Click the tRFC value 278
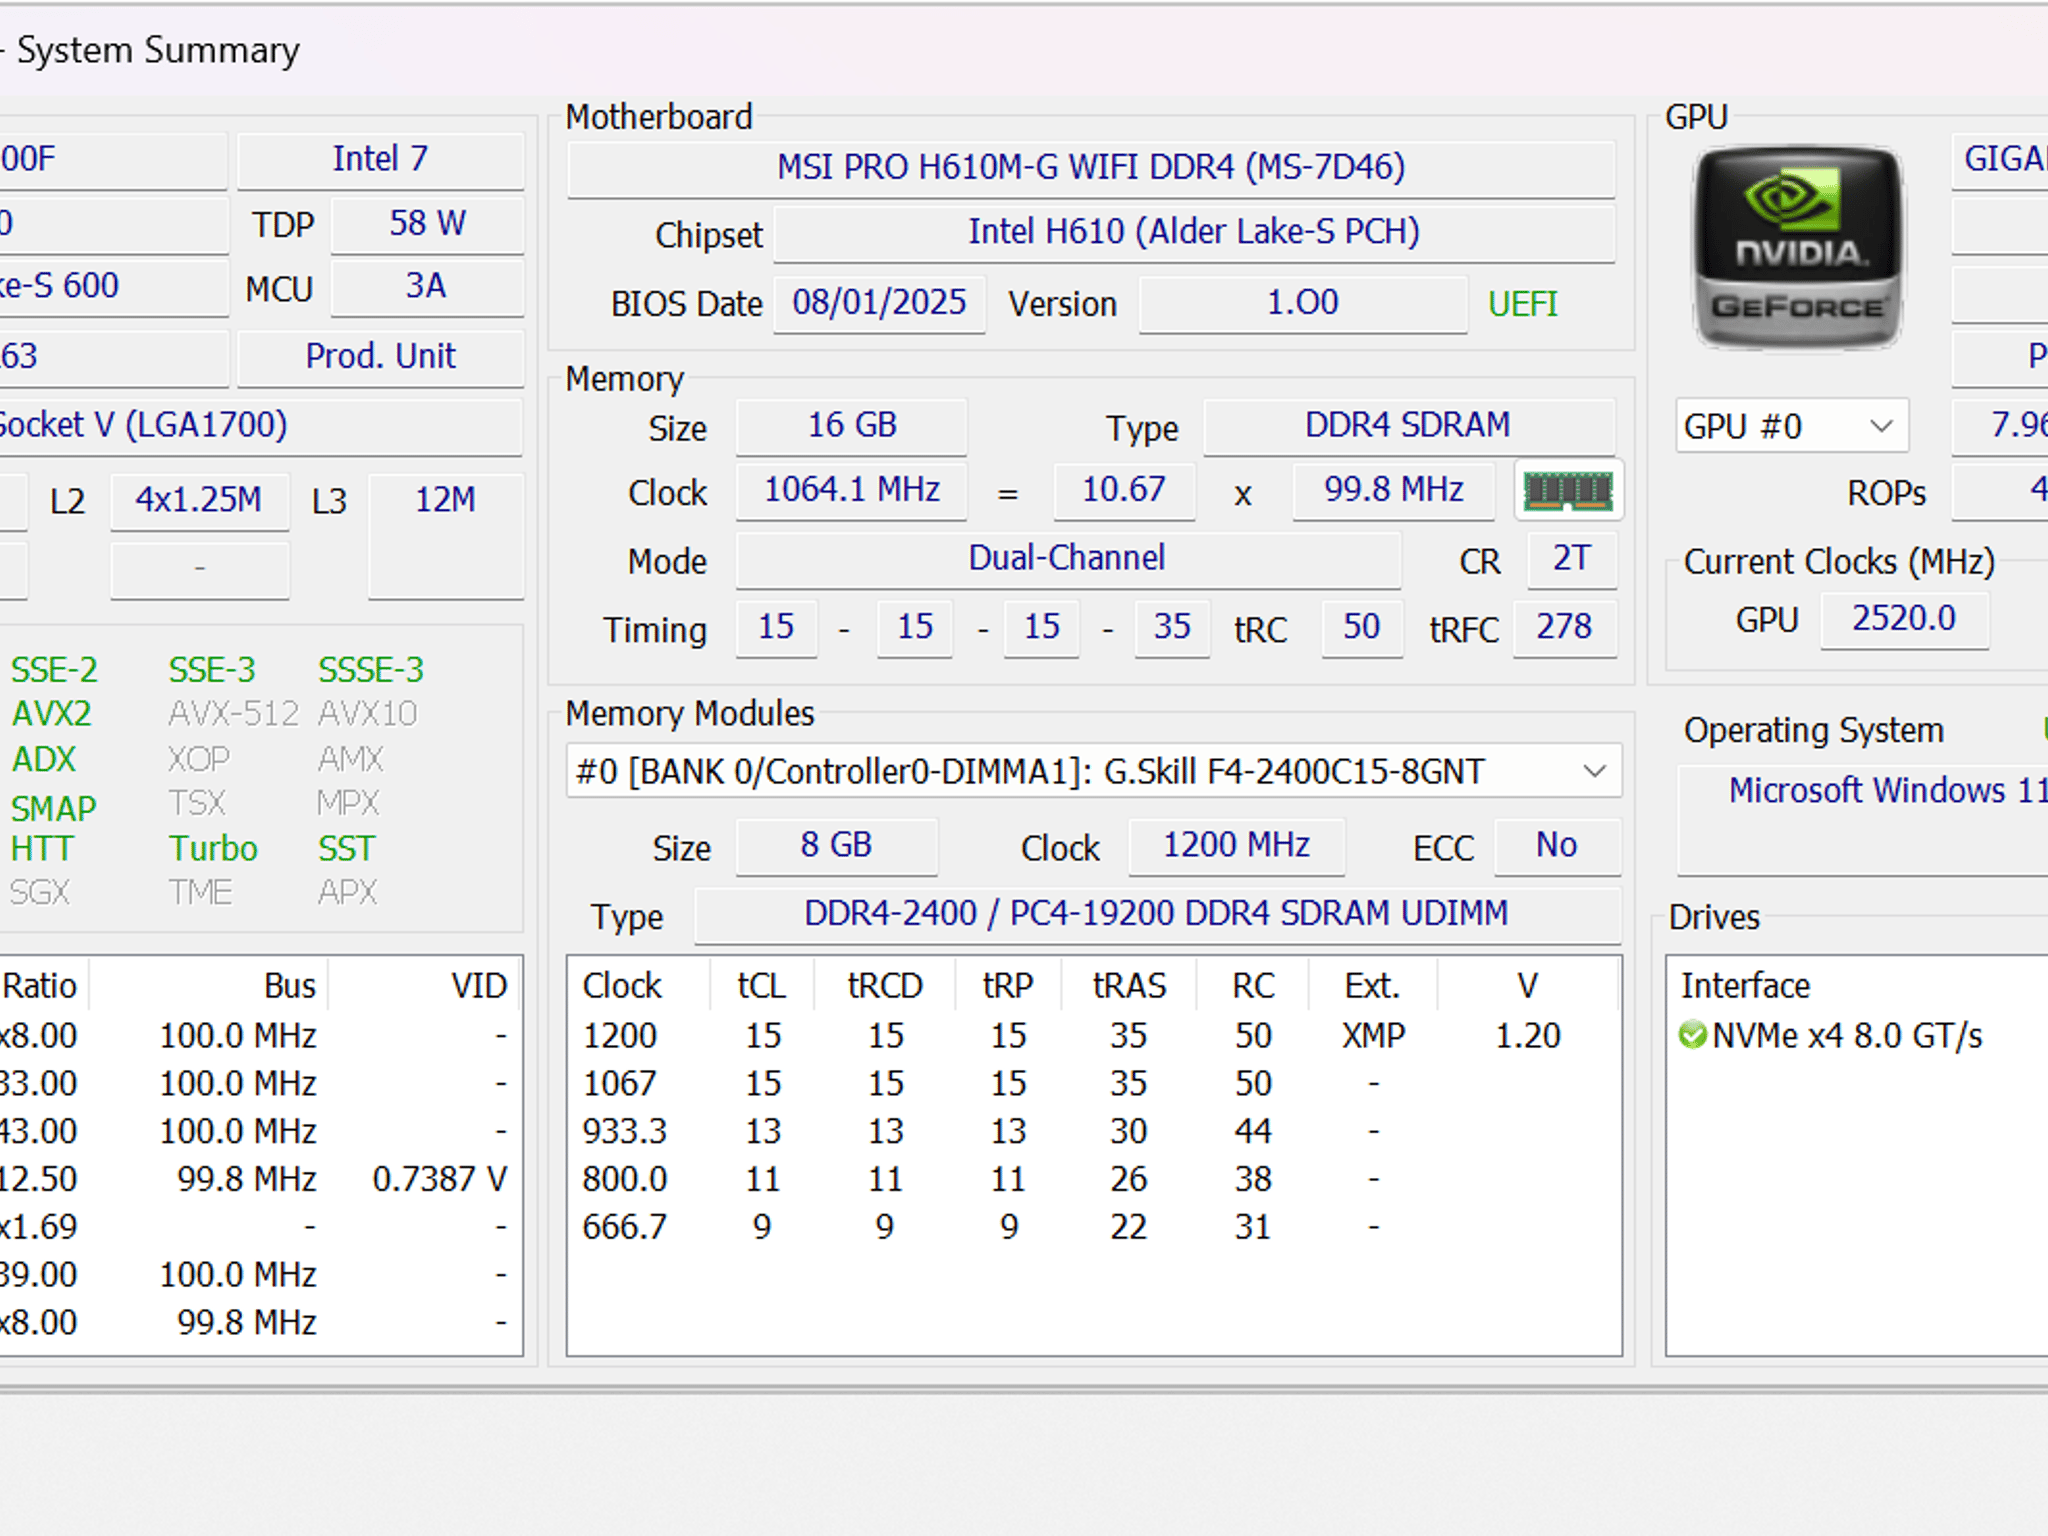 click(1564, 628)
